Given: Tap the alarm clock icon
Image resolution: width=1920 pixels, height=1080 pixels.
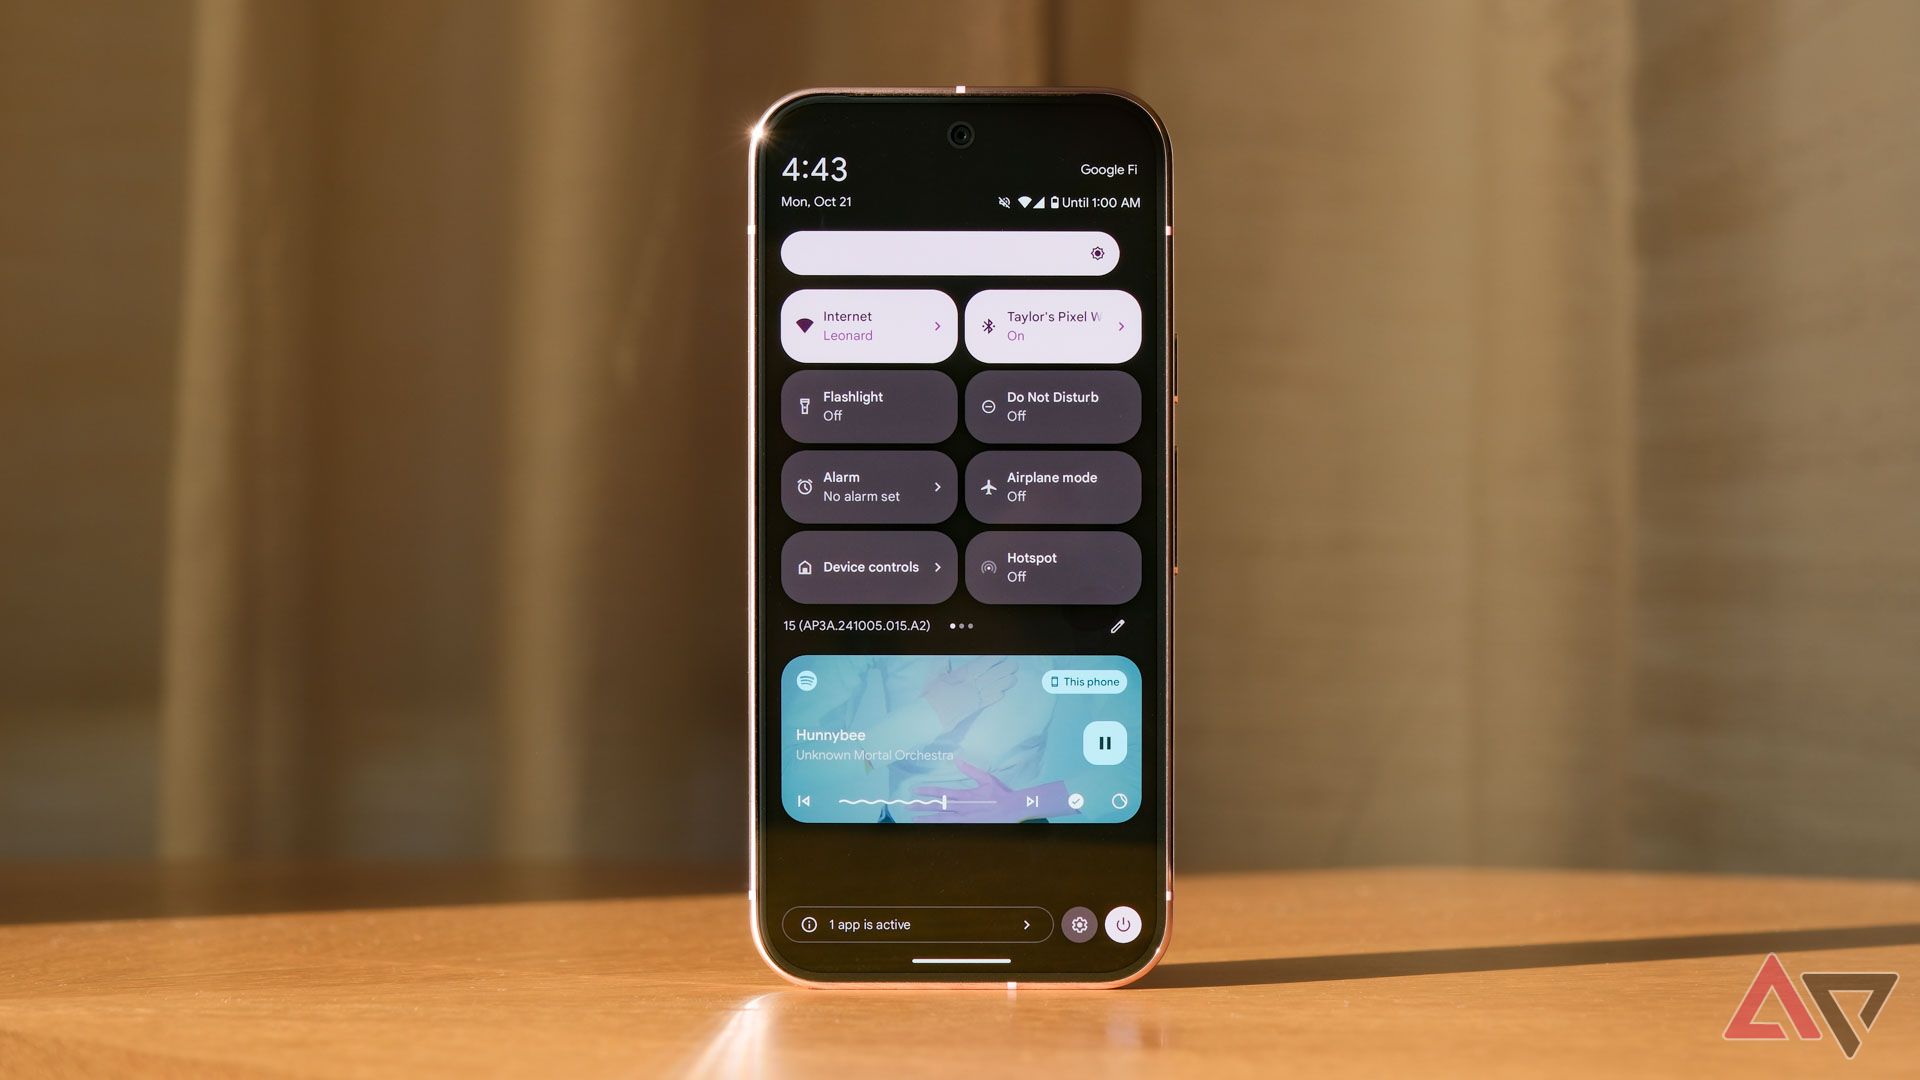Looking at the screenshot, I should pyautogui.click(x=804, y=485).
